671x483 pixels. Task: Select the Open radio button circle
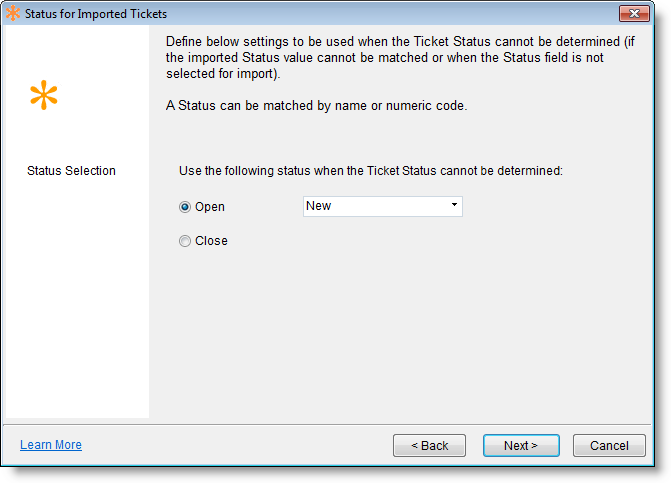[x=185, y=207]
